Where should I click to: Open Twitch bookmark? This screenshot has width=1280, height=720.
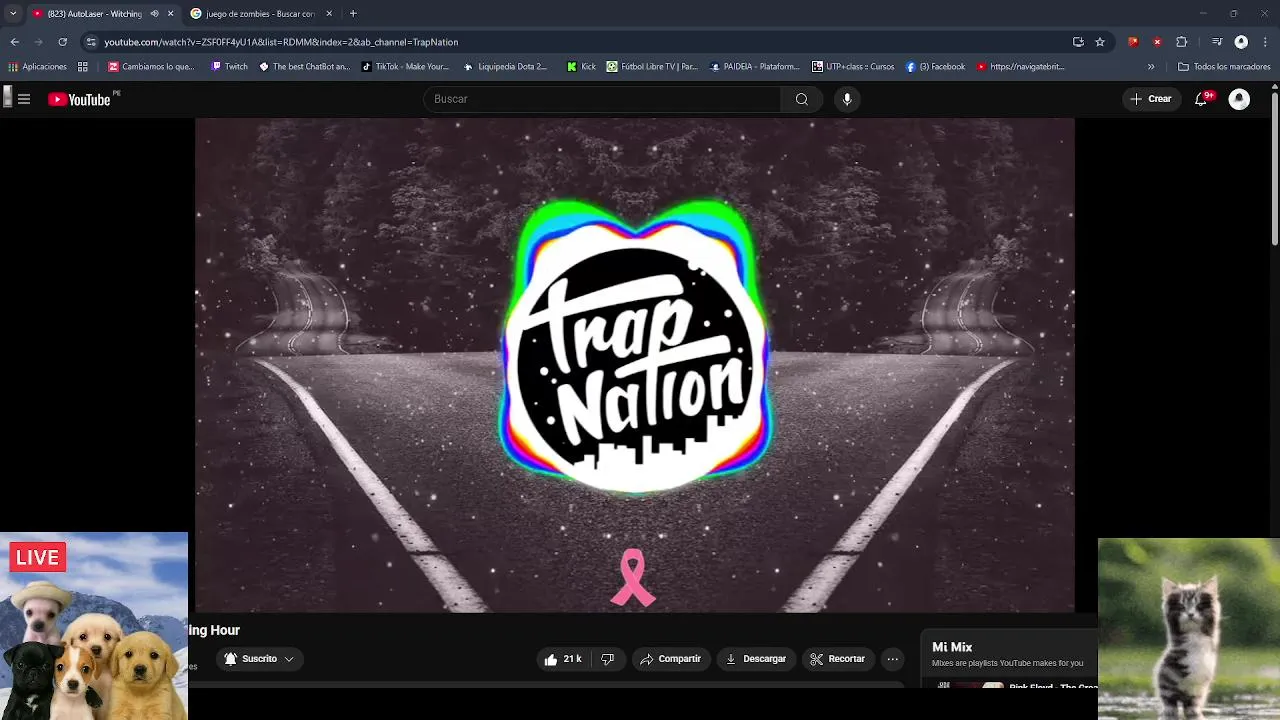tap(229, 67)
